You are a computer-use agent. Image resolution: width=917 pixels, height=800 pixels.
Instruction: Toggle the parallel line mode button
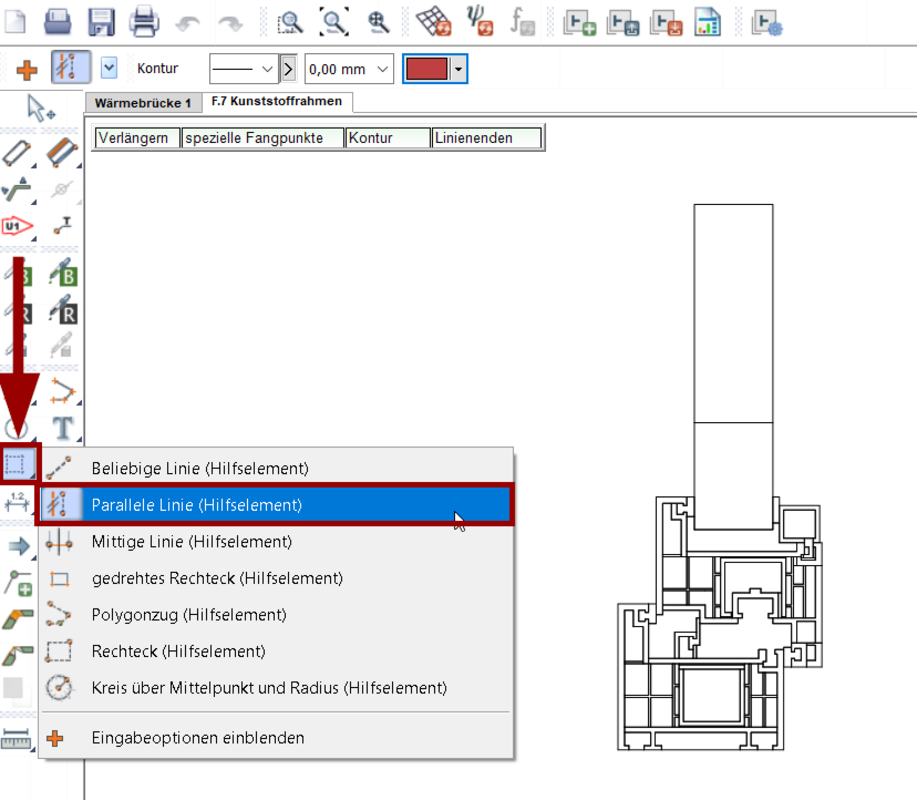[x=70, y=69]
